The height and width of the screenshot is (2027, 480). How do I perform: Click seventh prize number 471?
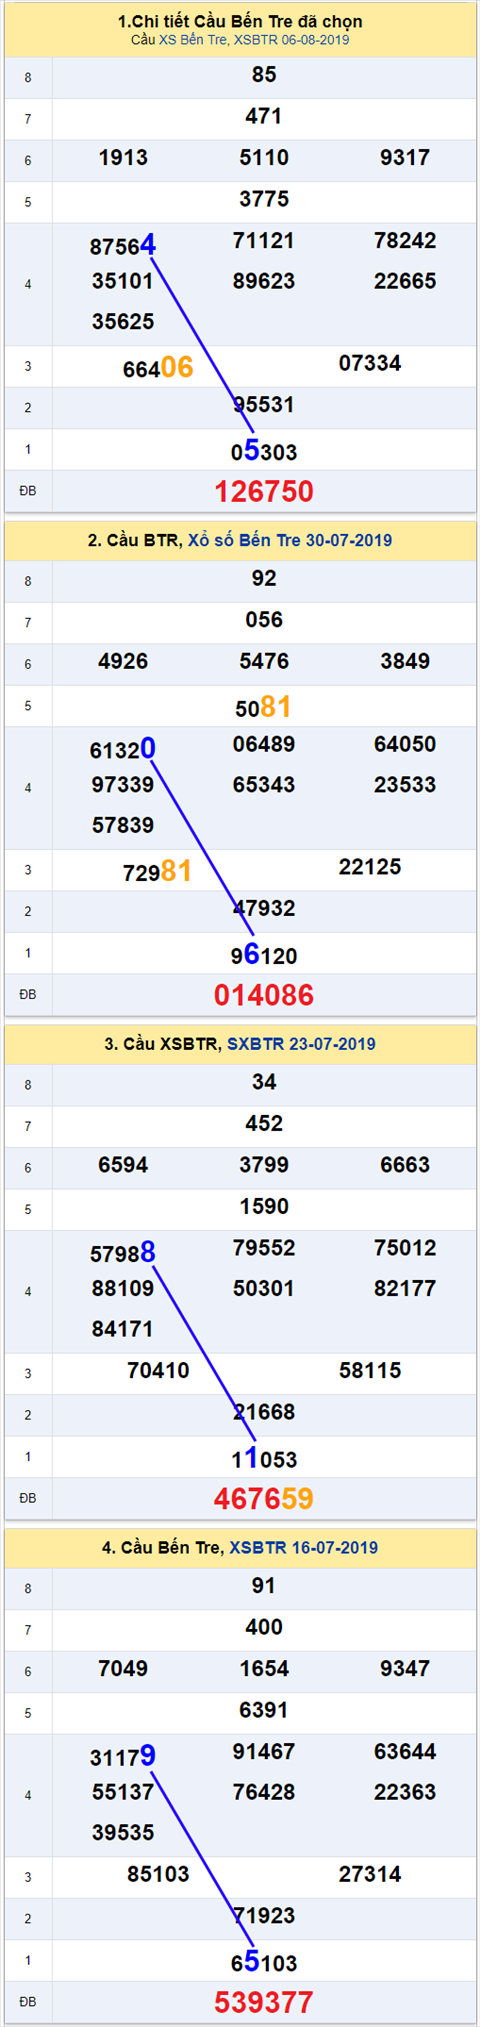(x=264, y=116)
